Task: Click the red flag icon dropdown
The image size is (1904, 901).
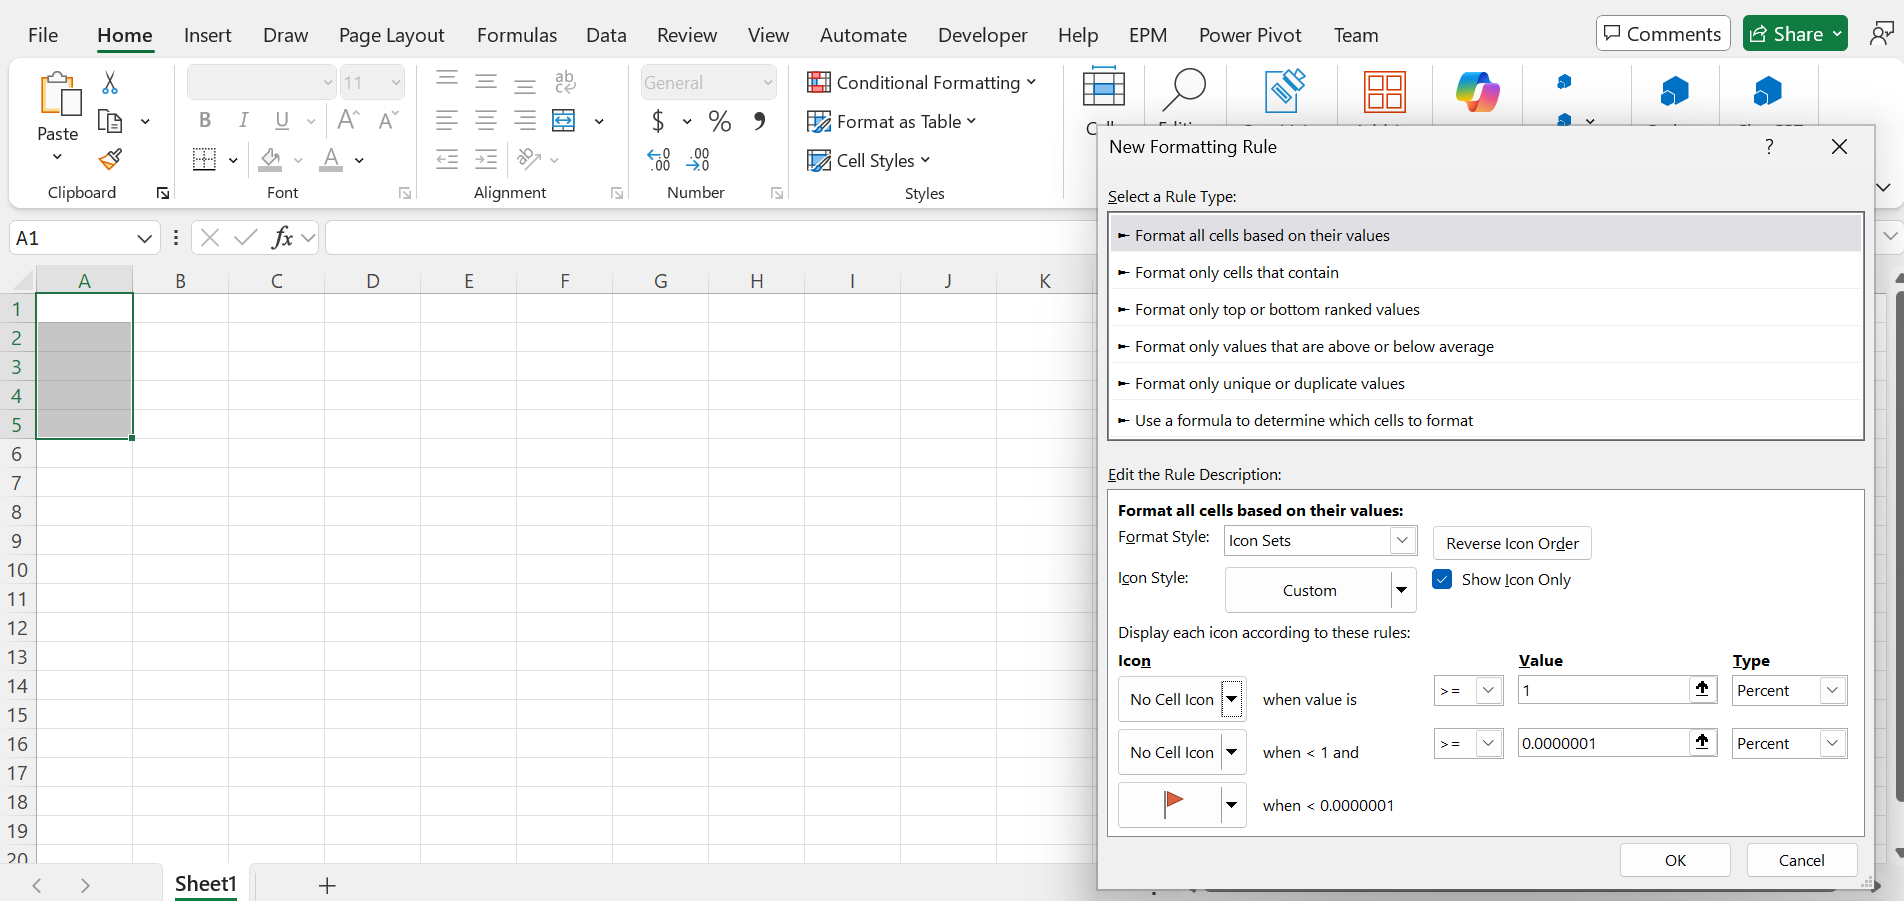Action: coord(1231,805)
